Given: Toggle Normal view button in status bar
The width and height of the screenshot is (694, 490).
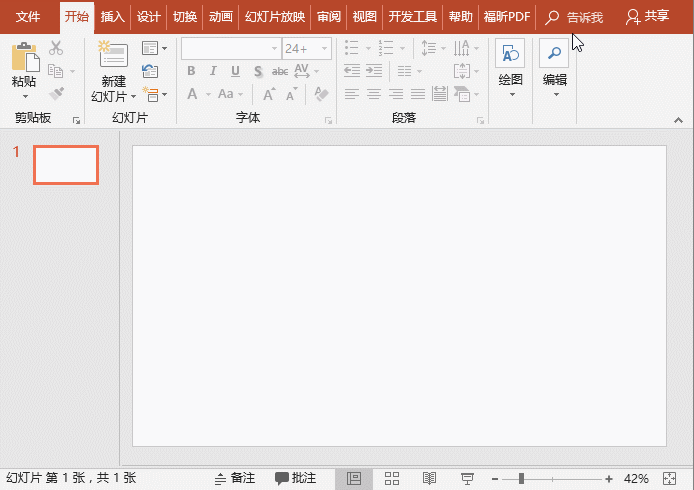Looking at the screenshot, I should [x=354, y=479].
